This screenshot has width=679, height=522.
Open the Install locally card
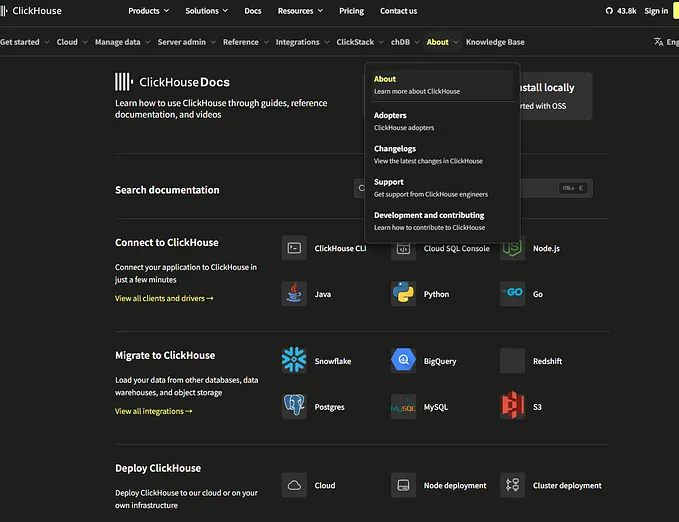coord(556,96)
